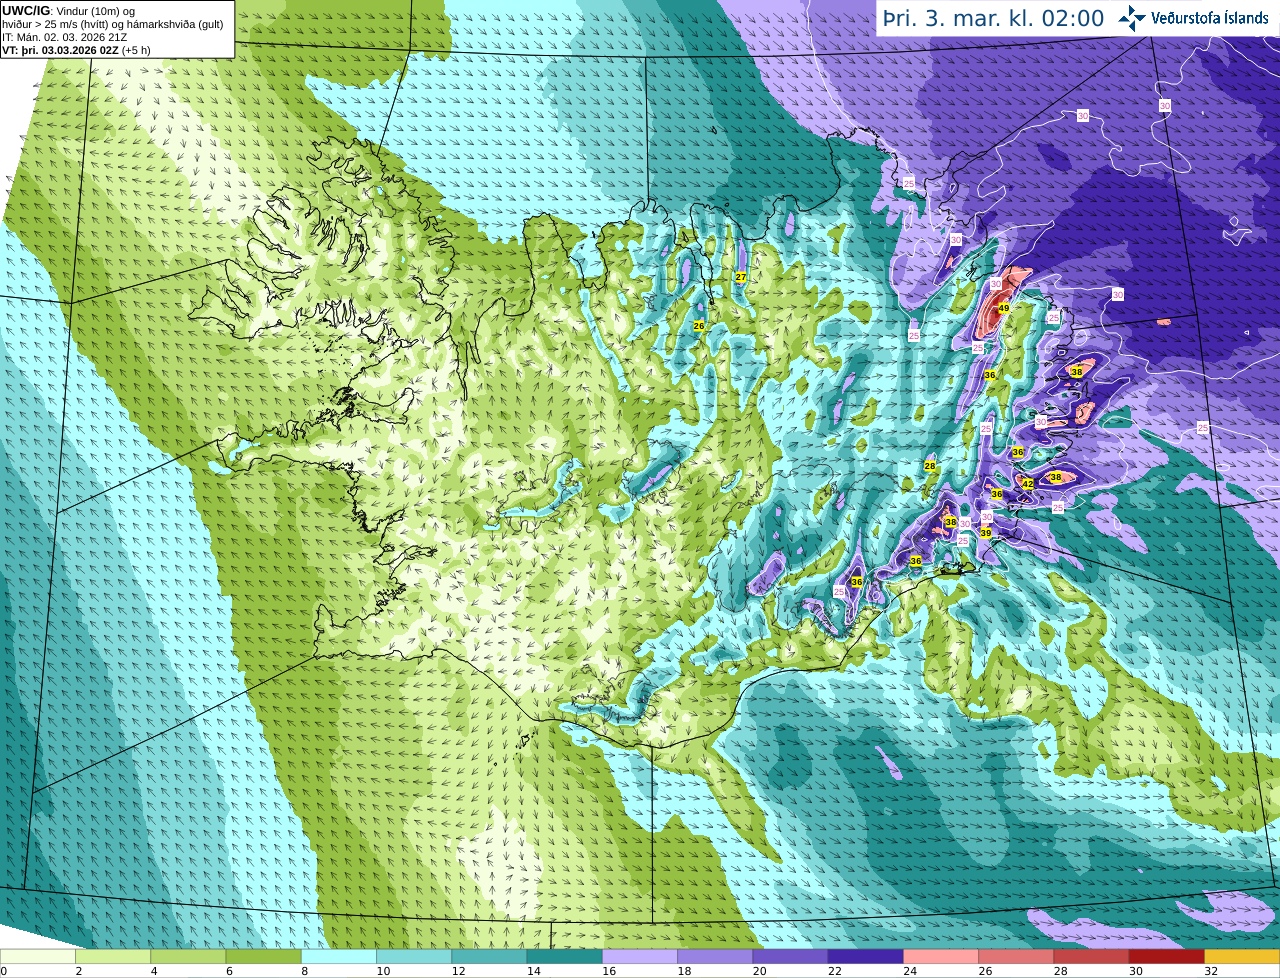Screen dimensions: 1280x978
Task: Click the Veðurstofa Íslands logo emblem
Action: pyautogui.click(x=1132, y=18)
